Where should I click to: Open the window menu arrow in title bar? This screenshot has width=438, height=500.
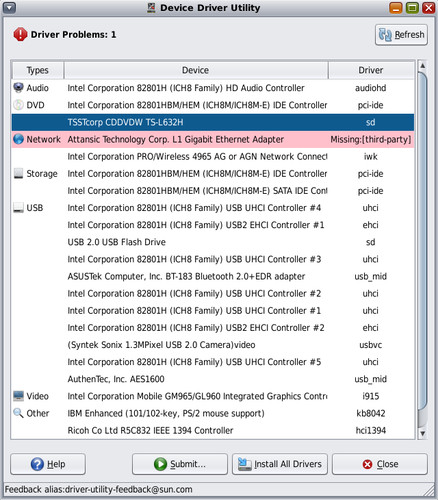(x=10, y=8)
